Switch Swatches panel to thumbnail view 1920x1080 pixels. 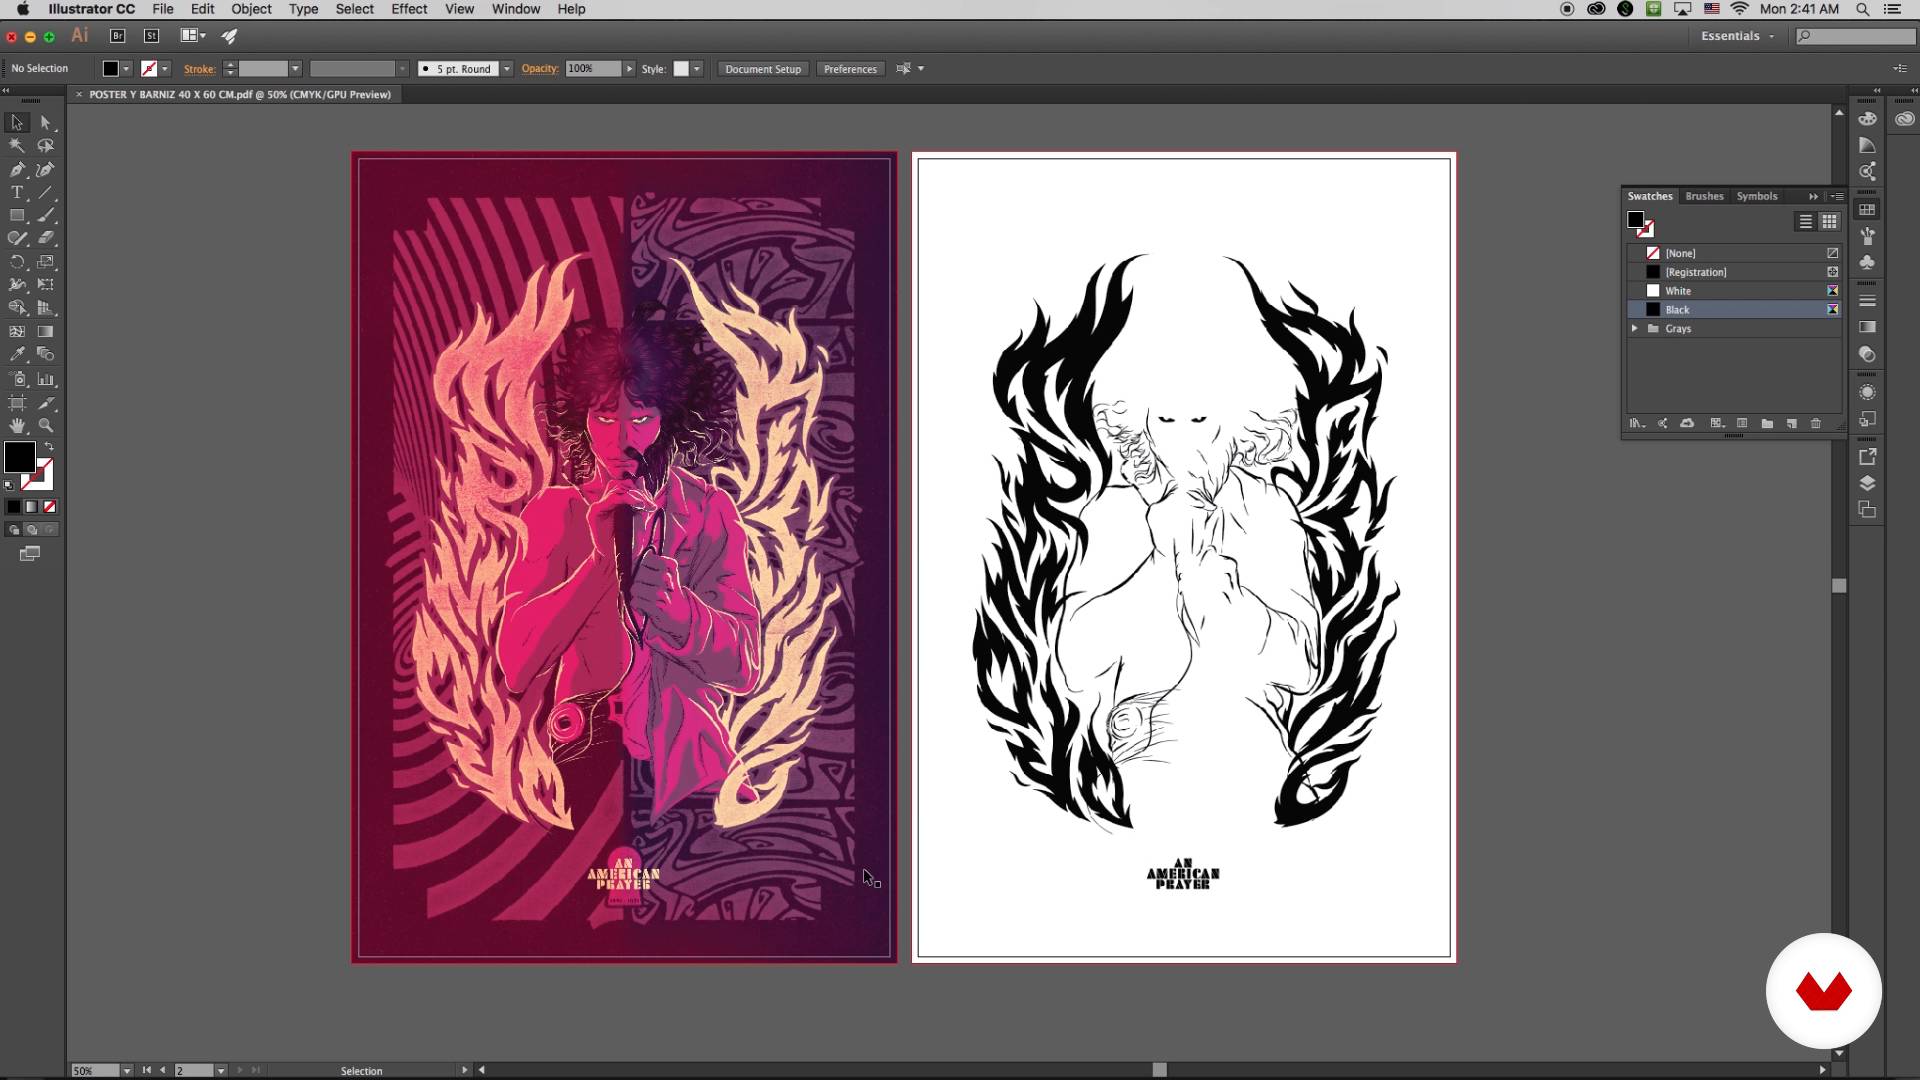1829,222
